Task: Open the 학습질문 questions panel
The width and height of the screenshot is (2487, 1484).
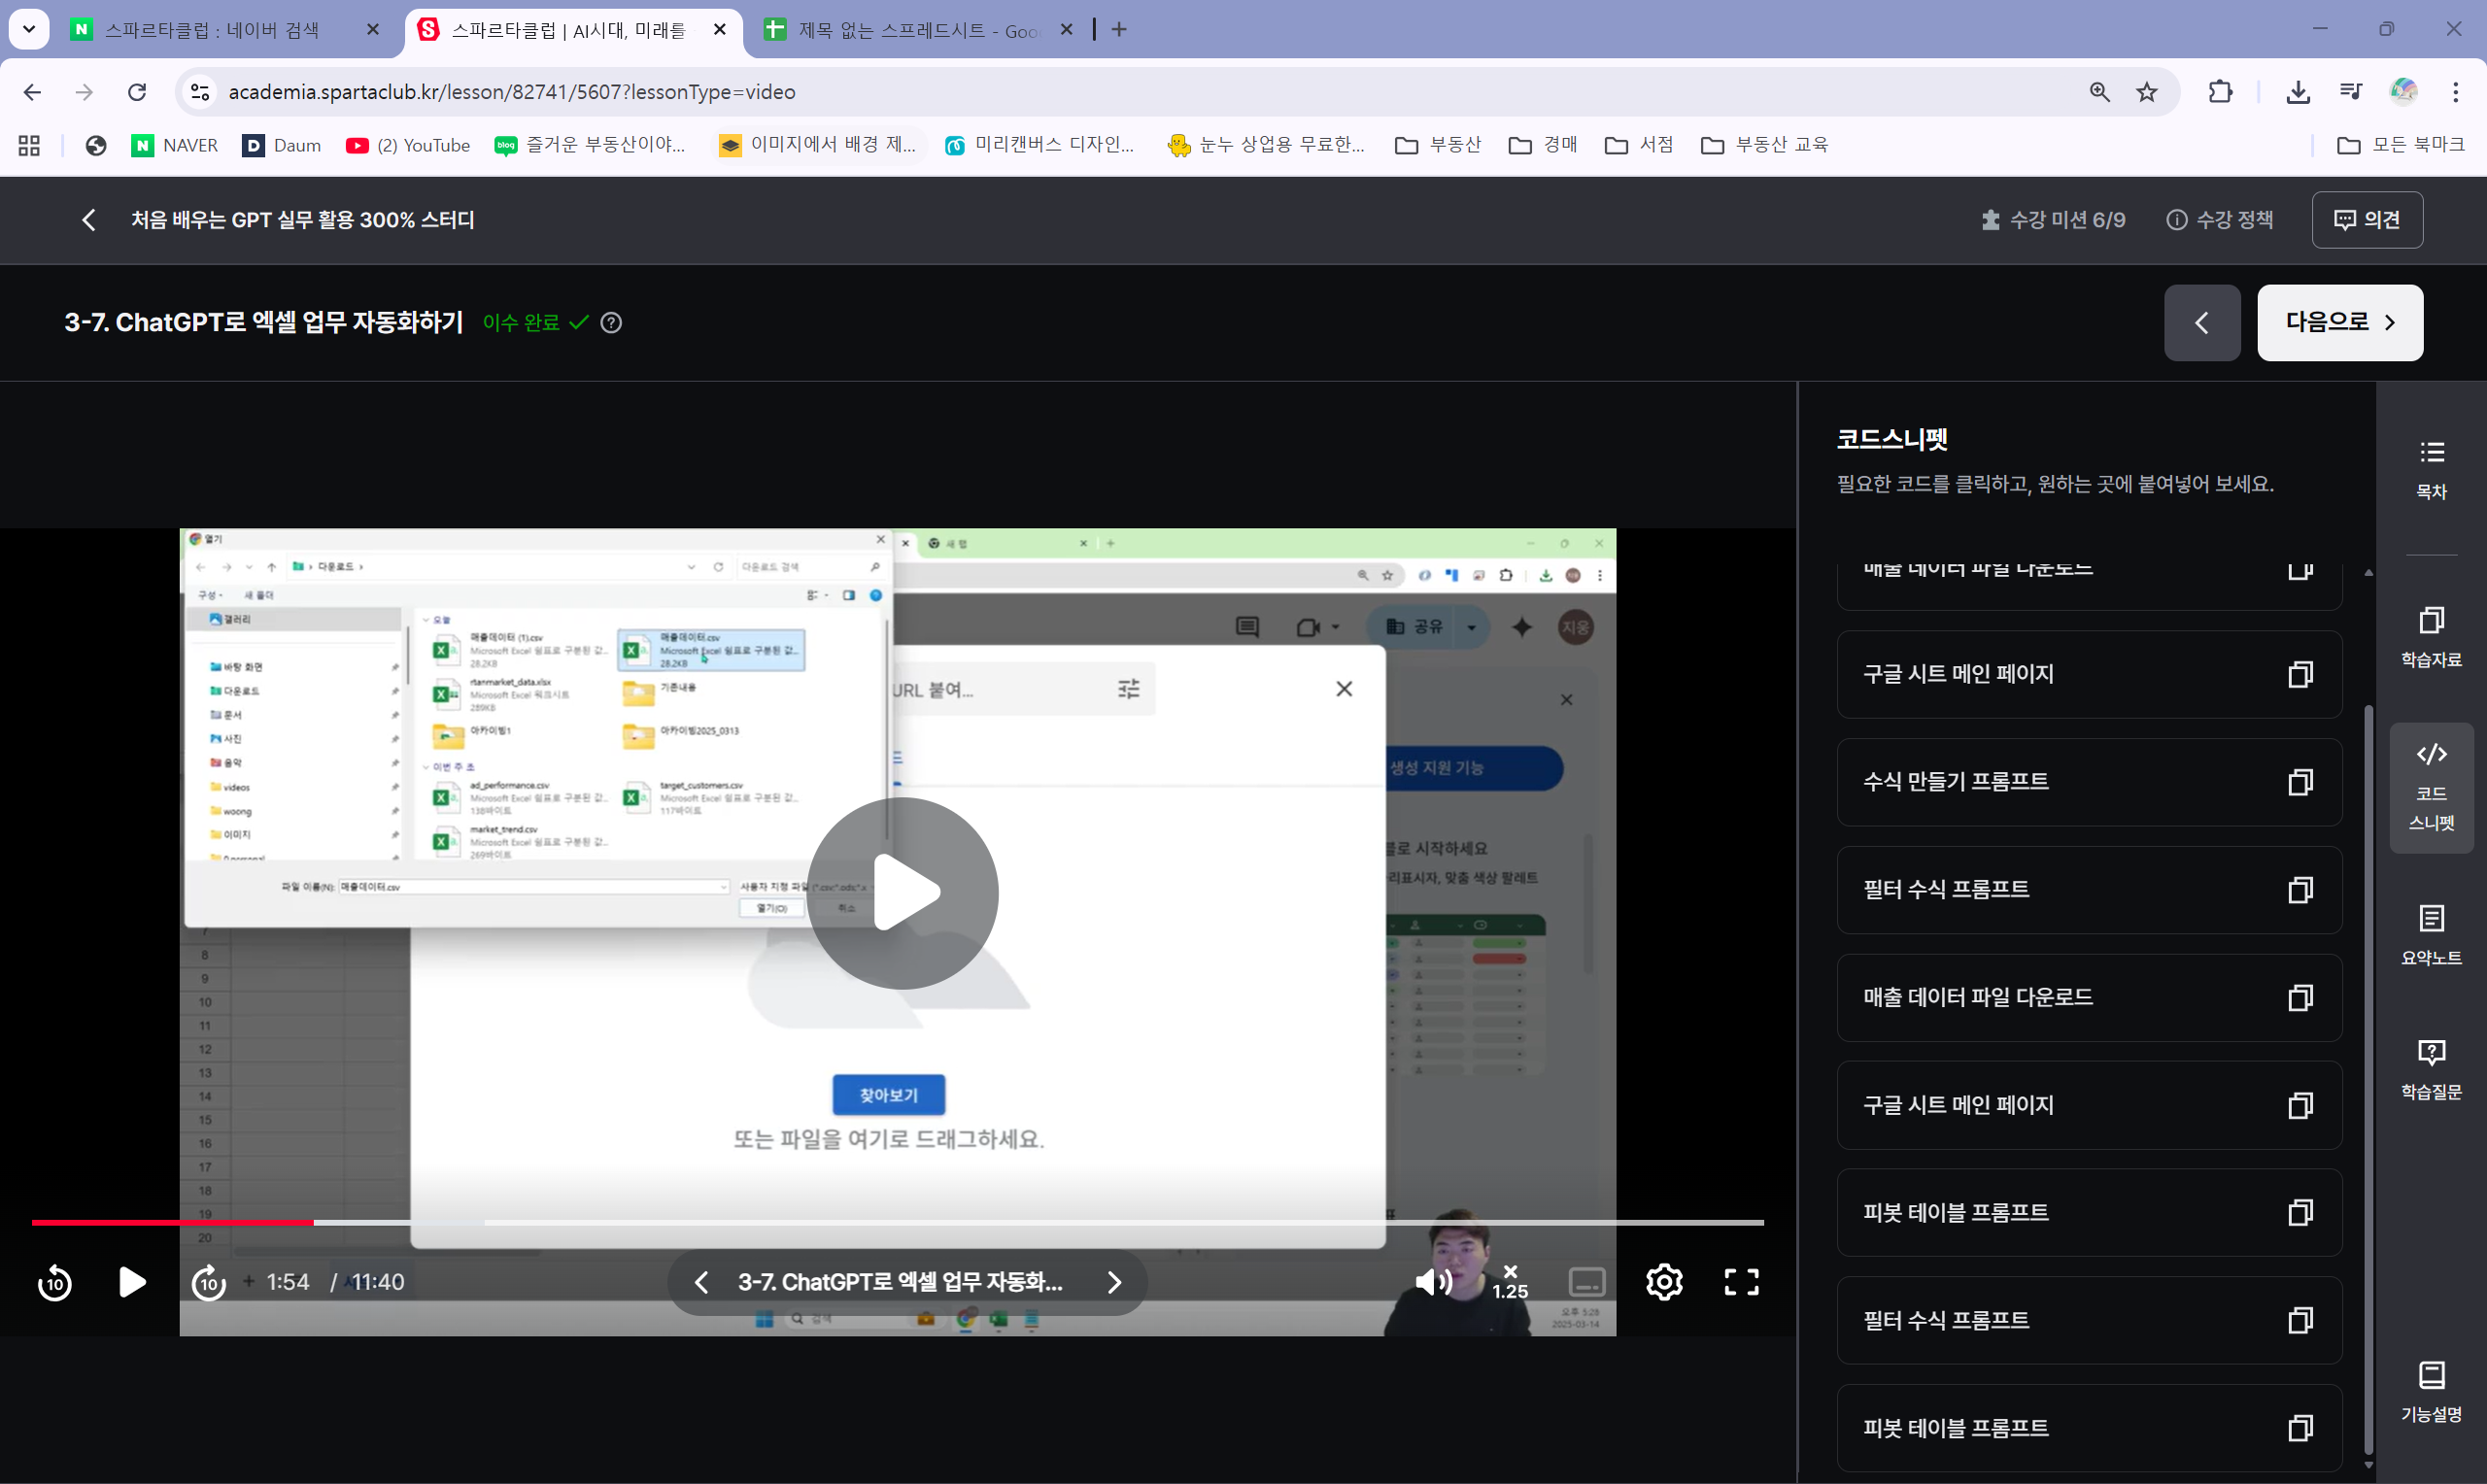Action: tap(2431, 1069)
